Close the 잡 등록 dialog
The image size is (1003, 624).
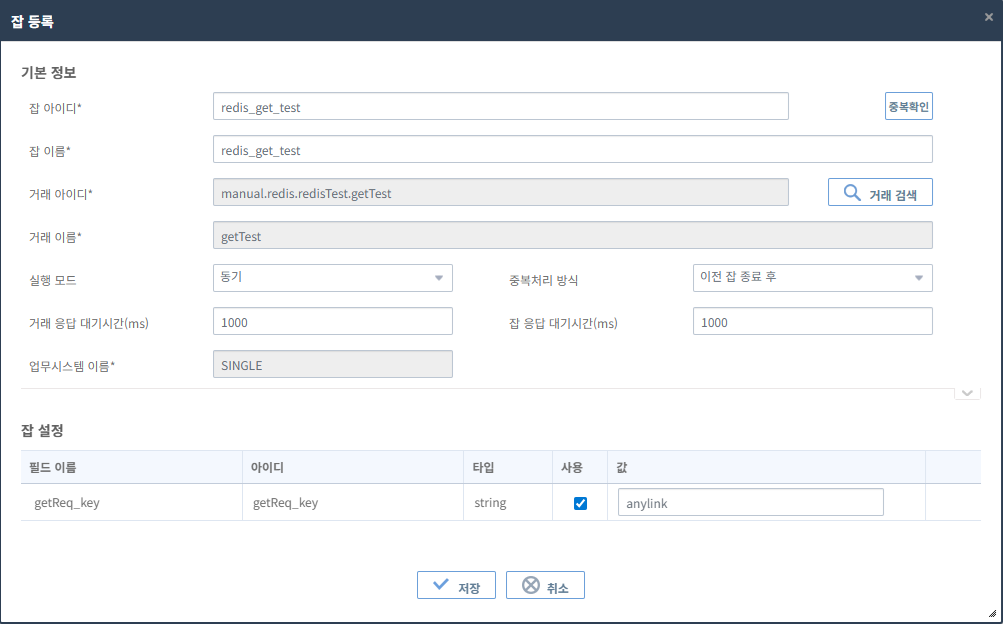tap(988, 17)
